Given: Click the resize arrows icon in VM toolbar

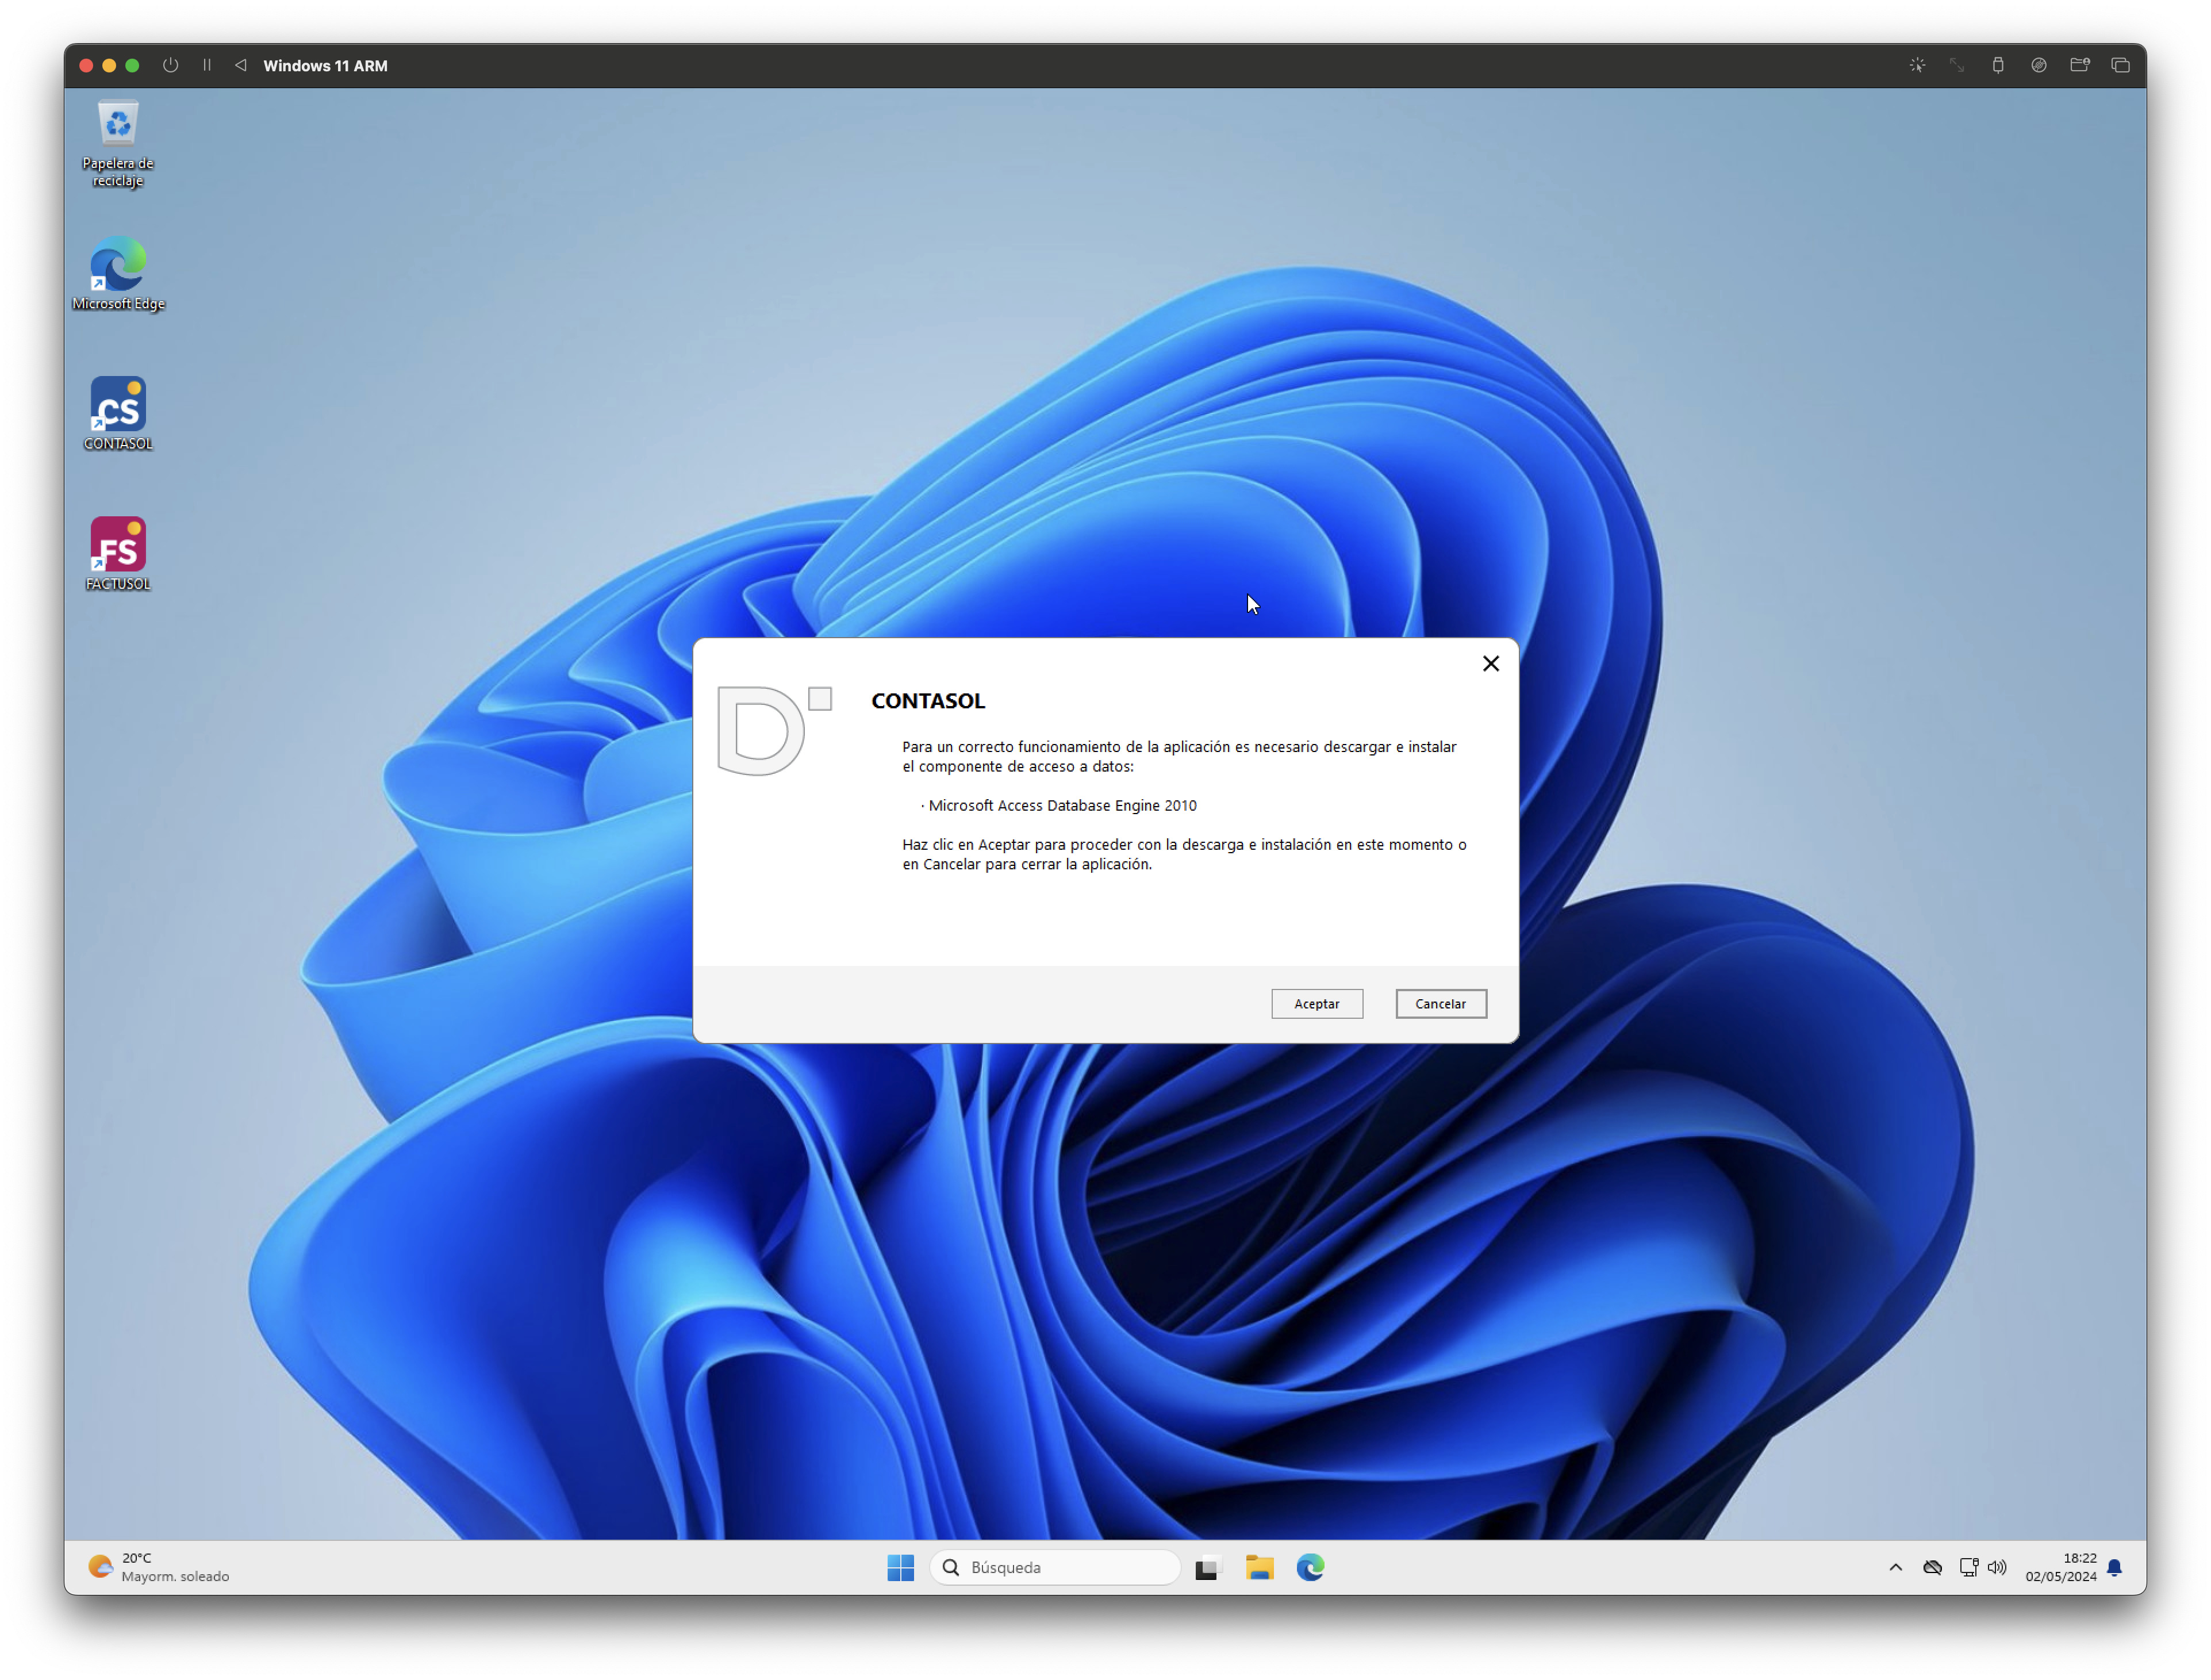Looking at the screenshot, I should point(1957,65).
